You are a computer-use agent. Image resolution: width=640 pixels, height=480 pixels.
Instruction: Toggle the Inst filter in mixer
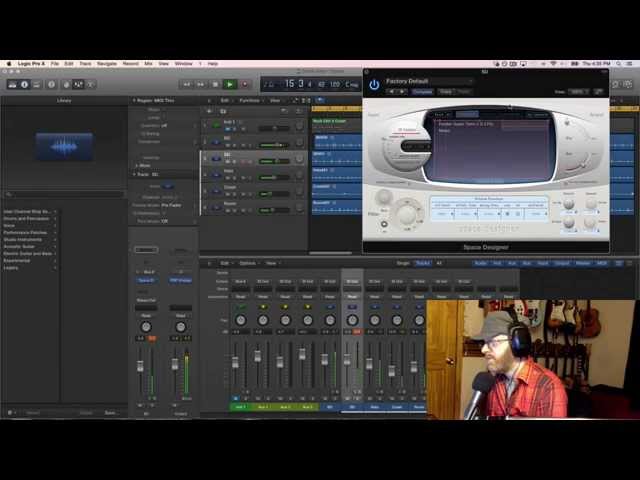[x=497, y=263]
